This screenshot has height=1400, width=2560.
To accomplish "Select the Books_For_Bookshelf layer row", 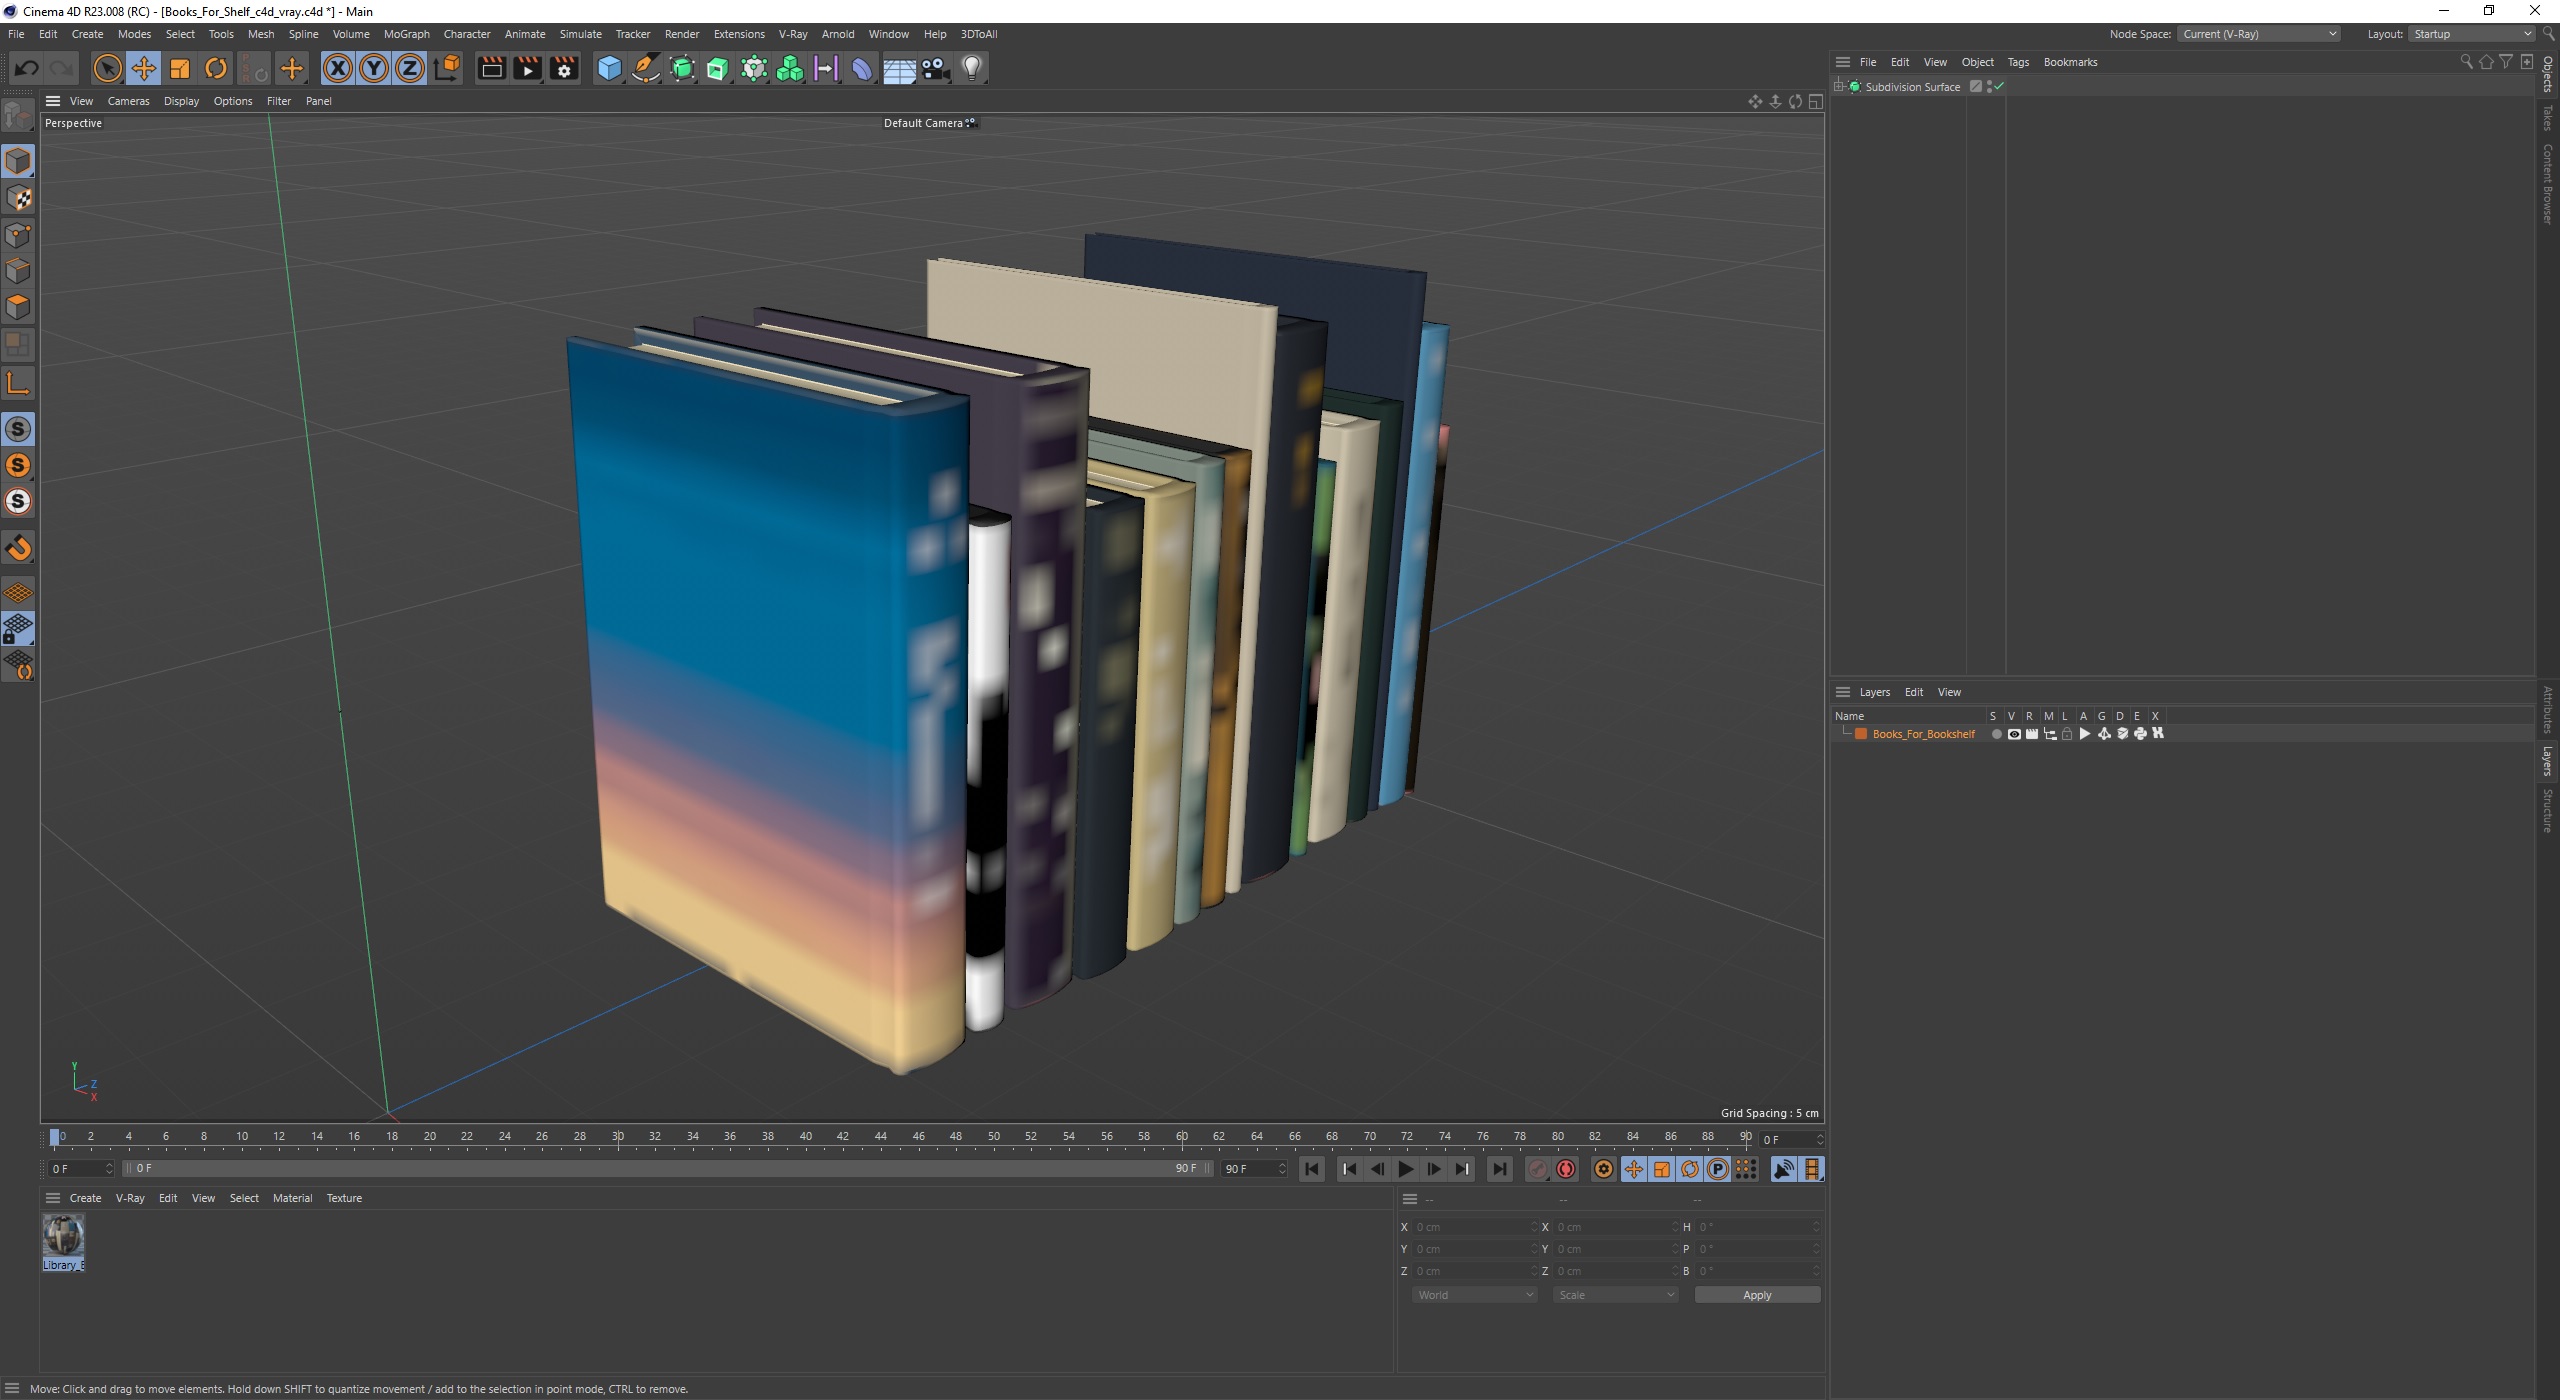I will pyautogui.click(x=2182, y=734).
